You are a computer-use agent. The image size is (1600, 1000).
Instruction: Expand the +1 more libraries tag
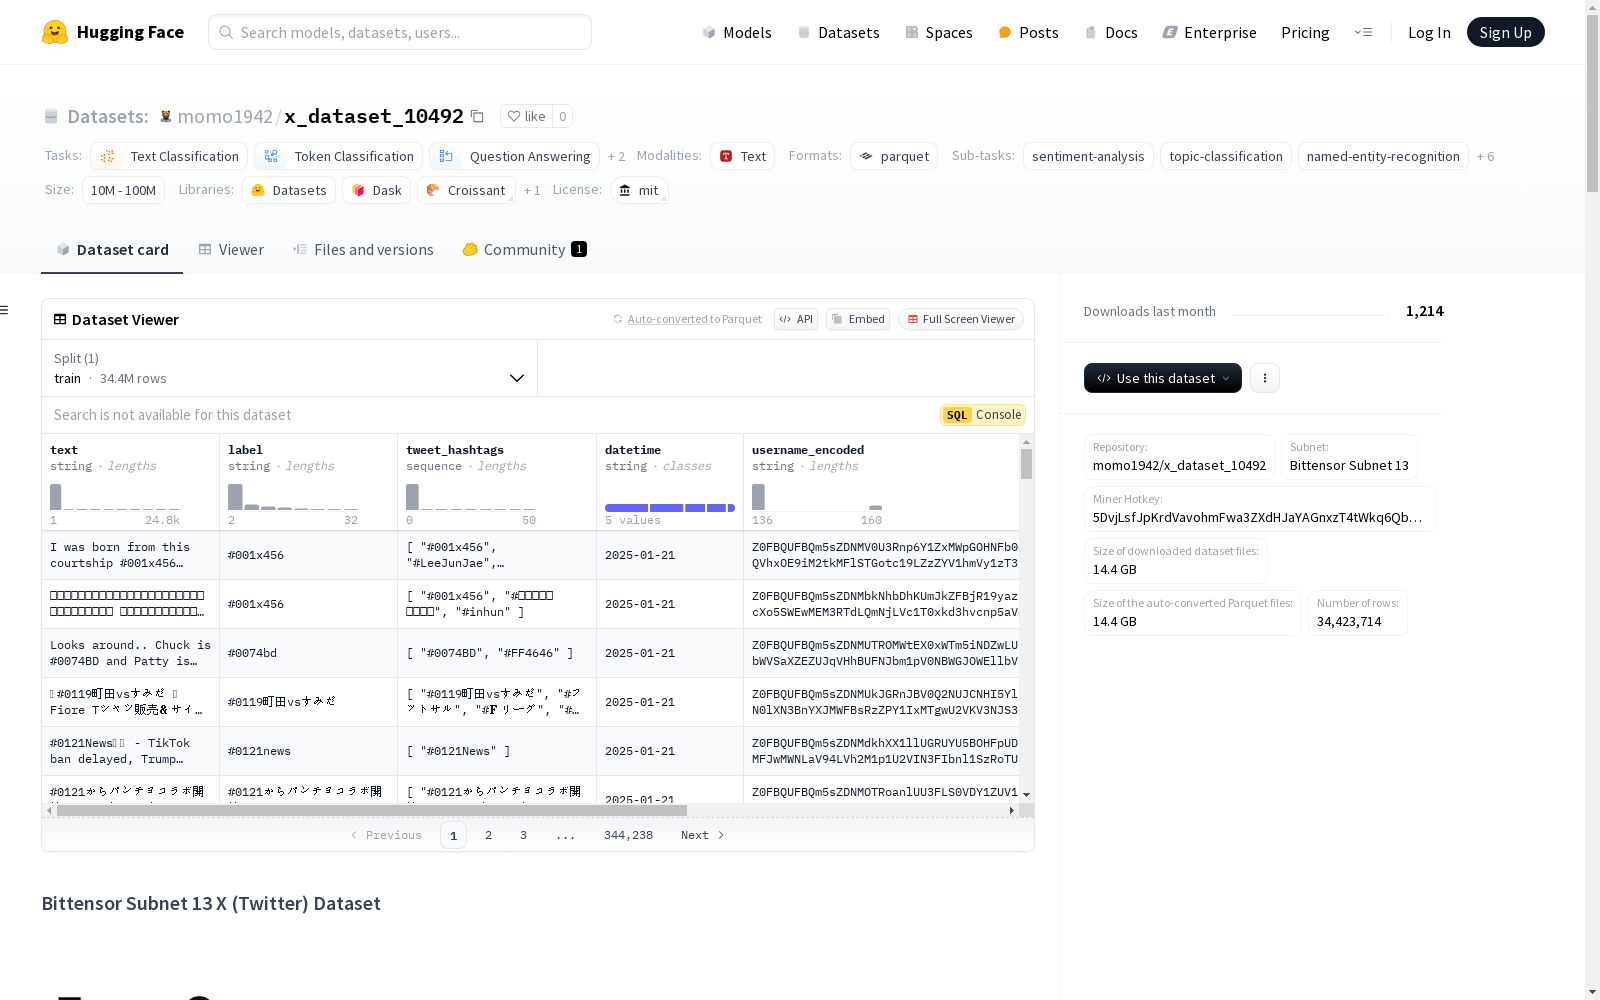pos(532,190)
